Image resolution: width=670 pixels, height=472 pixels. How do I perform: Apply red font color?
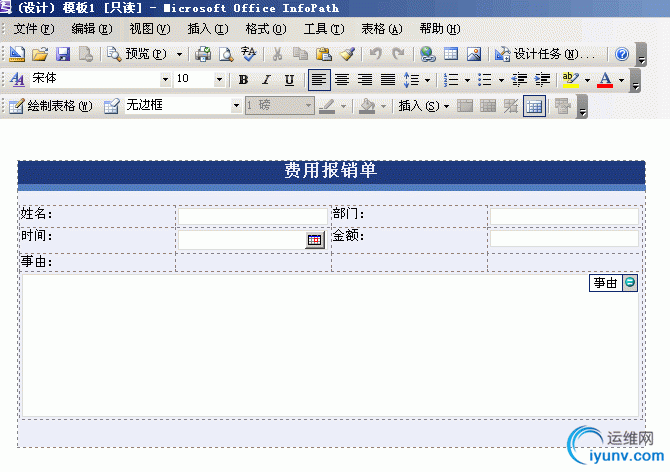click(605, 80)
